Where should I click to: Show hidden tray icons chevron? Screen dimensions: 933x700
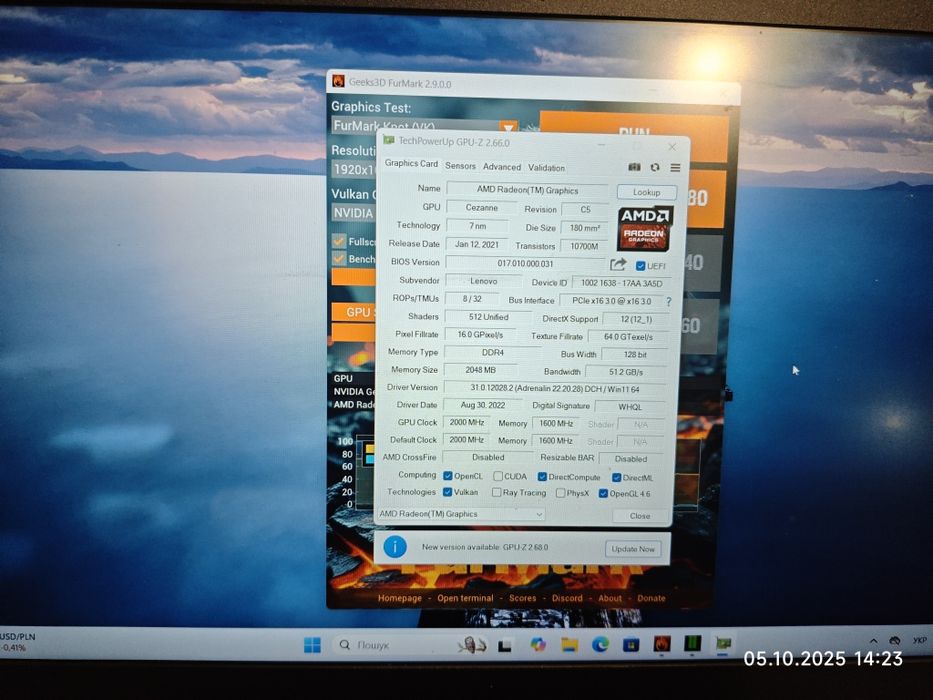point(873,641)
